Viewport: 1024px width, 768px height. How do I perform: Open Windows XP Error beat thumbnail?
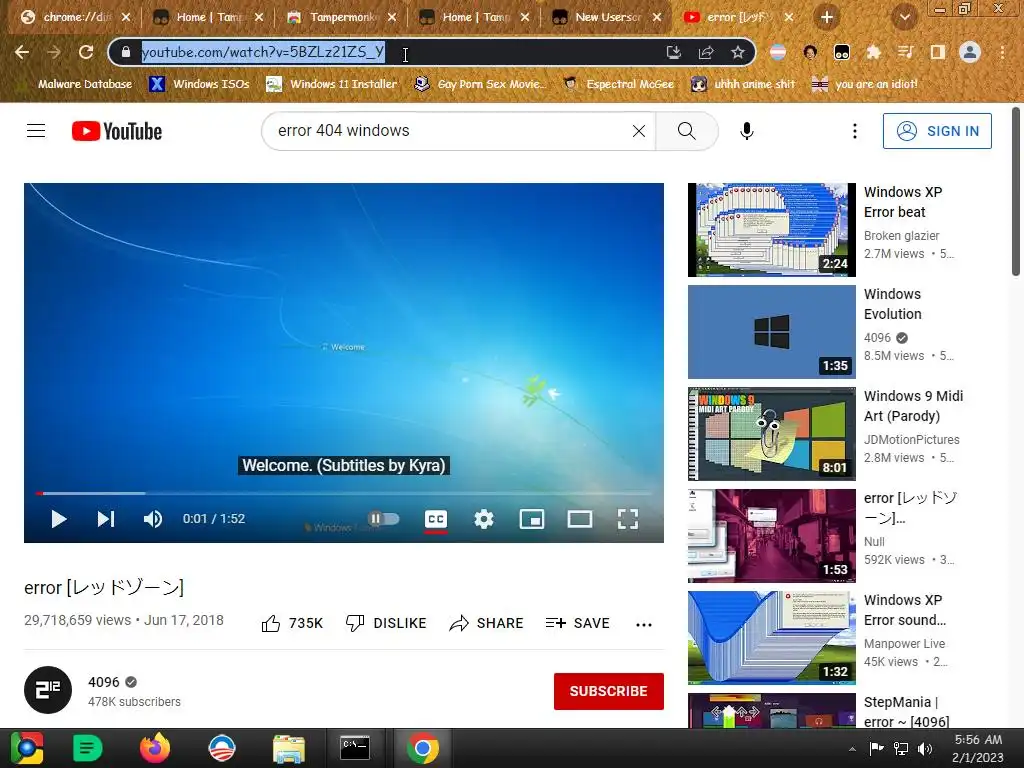771,230
